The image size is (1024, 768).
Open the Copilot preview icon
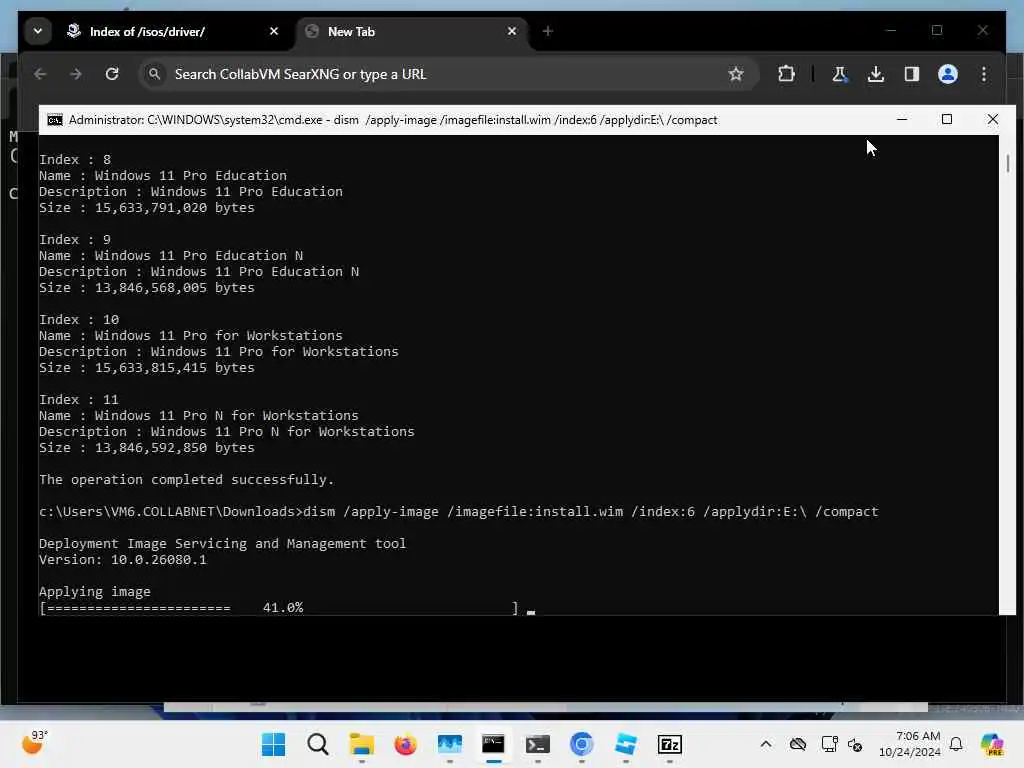[992, 744]
